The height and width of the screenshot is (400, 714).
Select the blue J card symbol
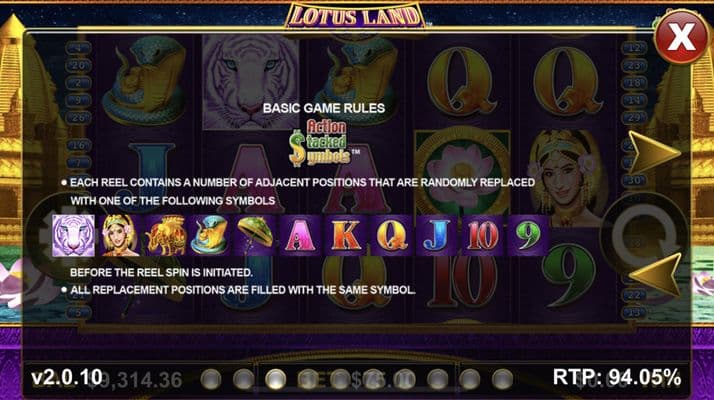click(437, 236)
